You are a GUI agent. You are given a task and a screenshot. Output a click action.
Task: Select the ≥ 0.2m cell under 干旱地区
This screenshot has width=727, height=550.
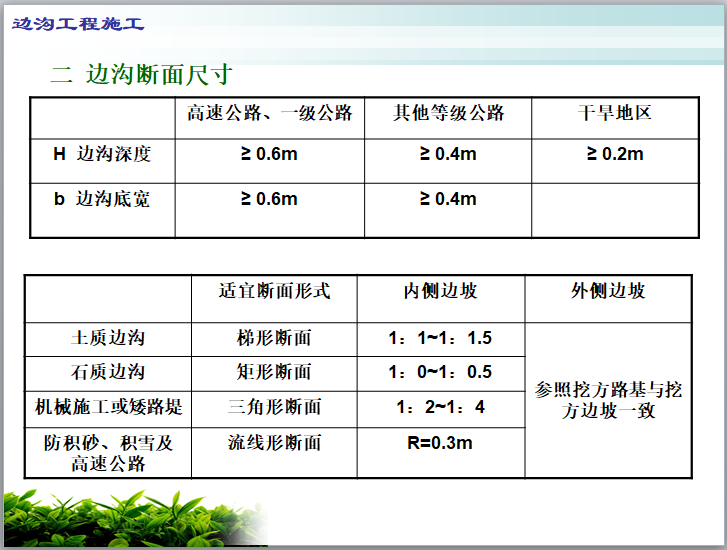tap(615, 154)
